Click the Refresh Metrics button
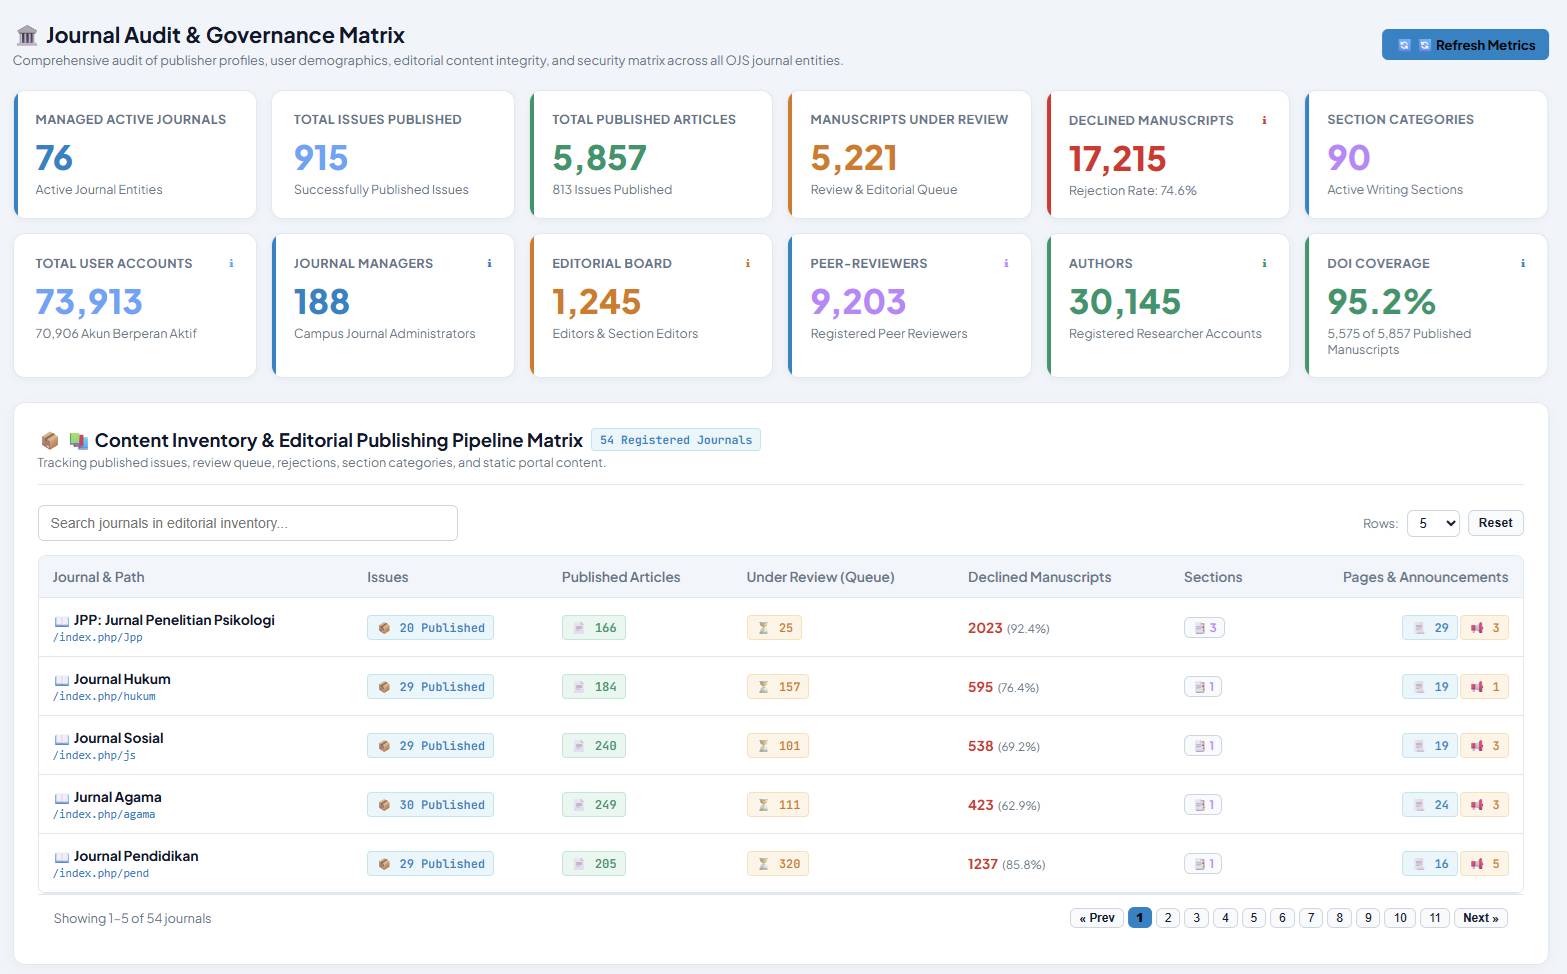The width and height of the screenshot is (1567, 974). tap(1465, 45)
